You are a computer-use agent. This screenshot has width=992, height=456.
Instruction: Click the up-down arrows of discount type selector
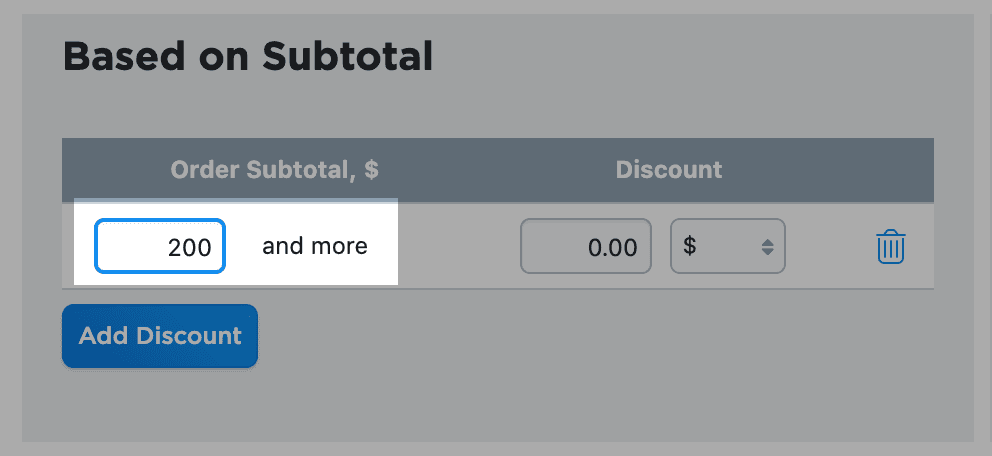767,246
